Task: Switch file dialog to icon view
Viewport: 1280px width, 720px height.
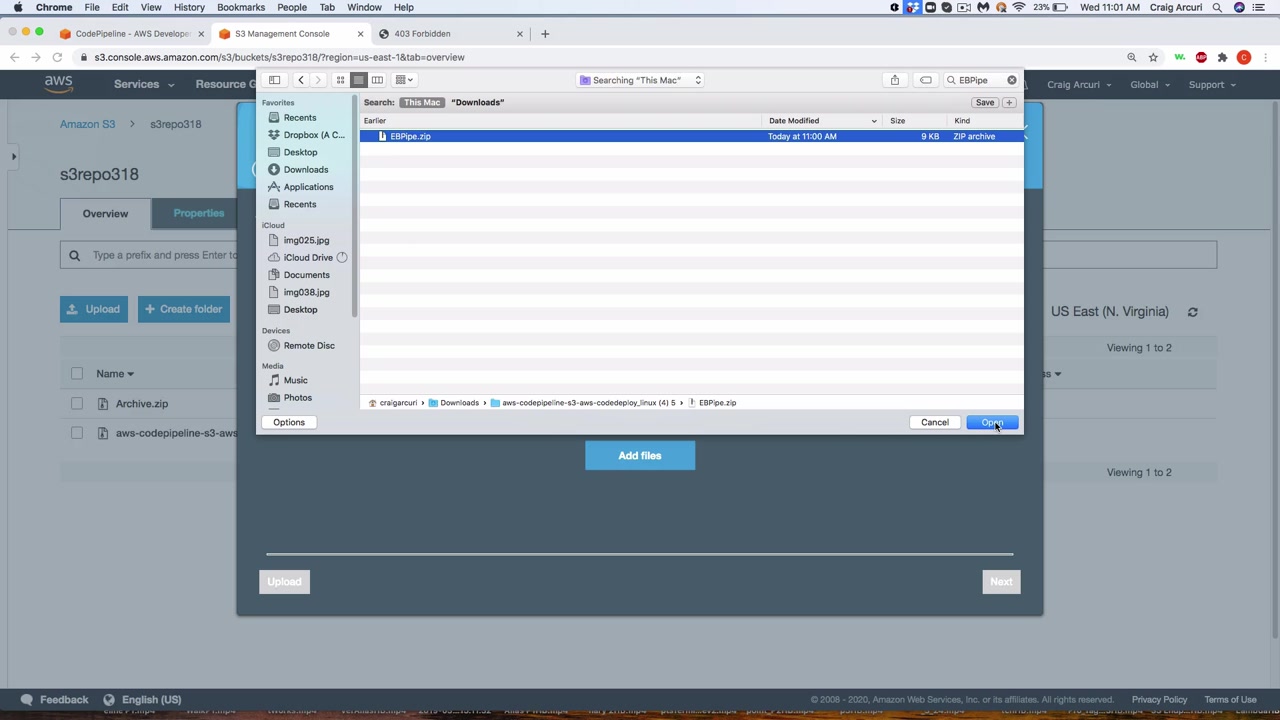Action: (340, 80)
